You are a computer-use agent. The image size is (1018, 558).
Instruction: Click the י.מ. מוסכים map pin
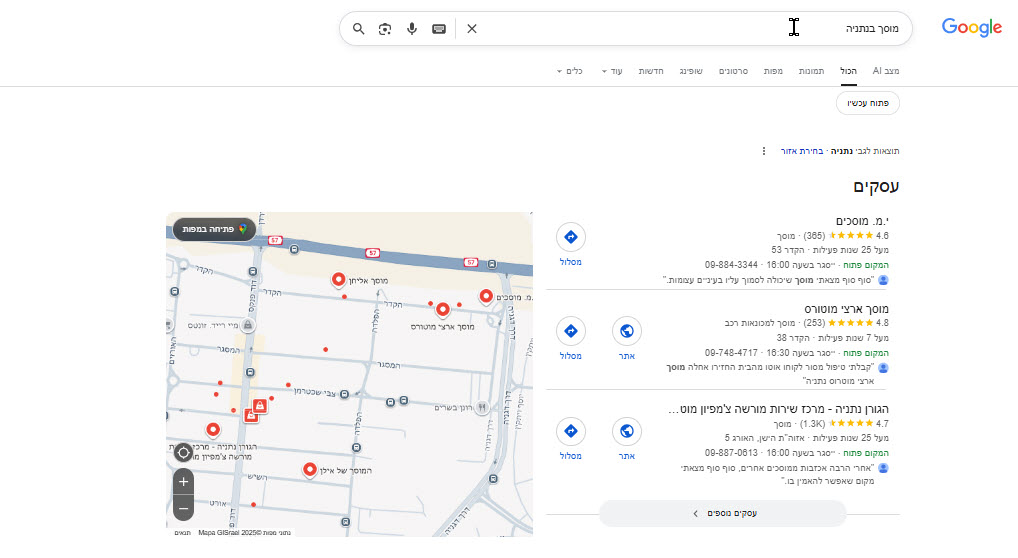click(486, 296)
